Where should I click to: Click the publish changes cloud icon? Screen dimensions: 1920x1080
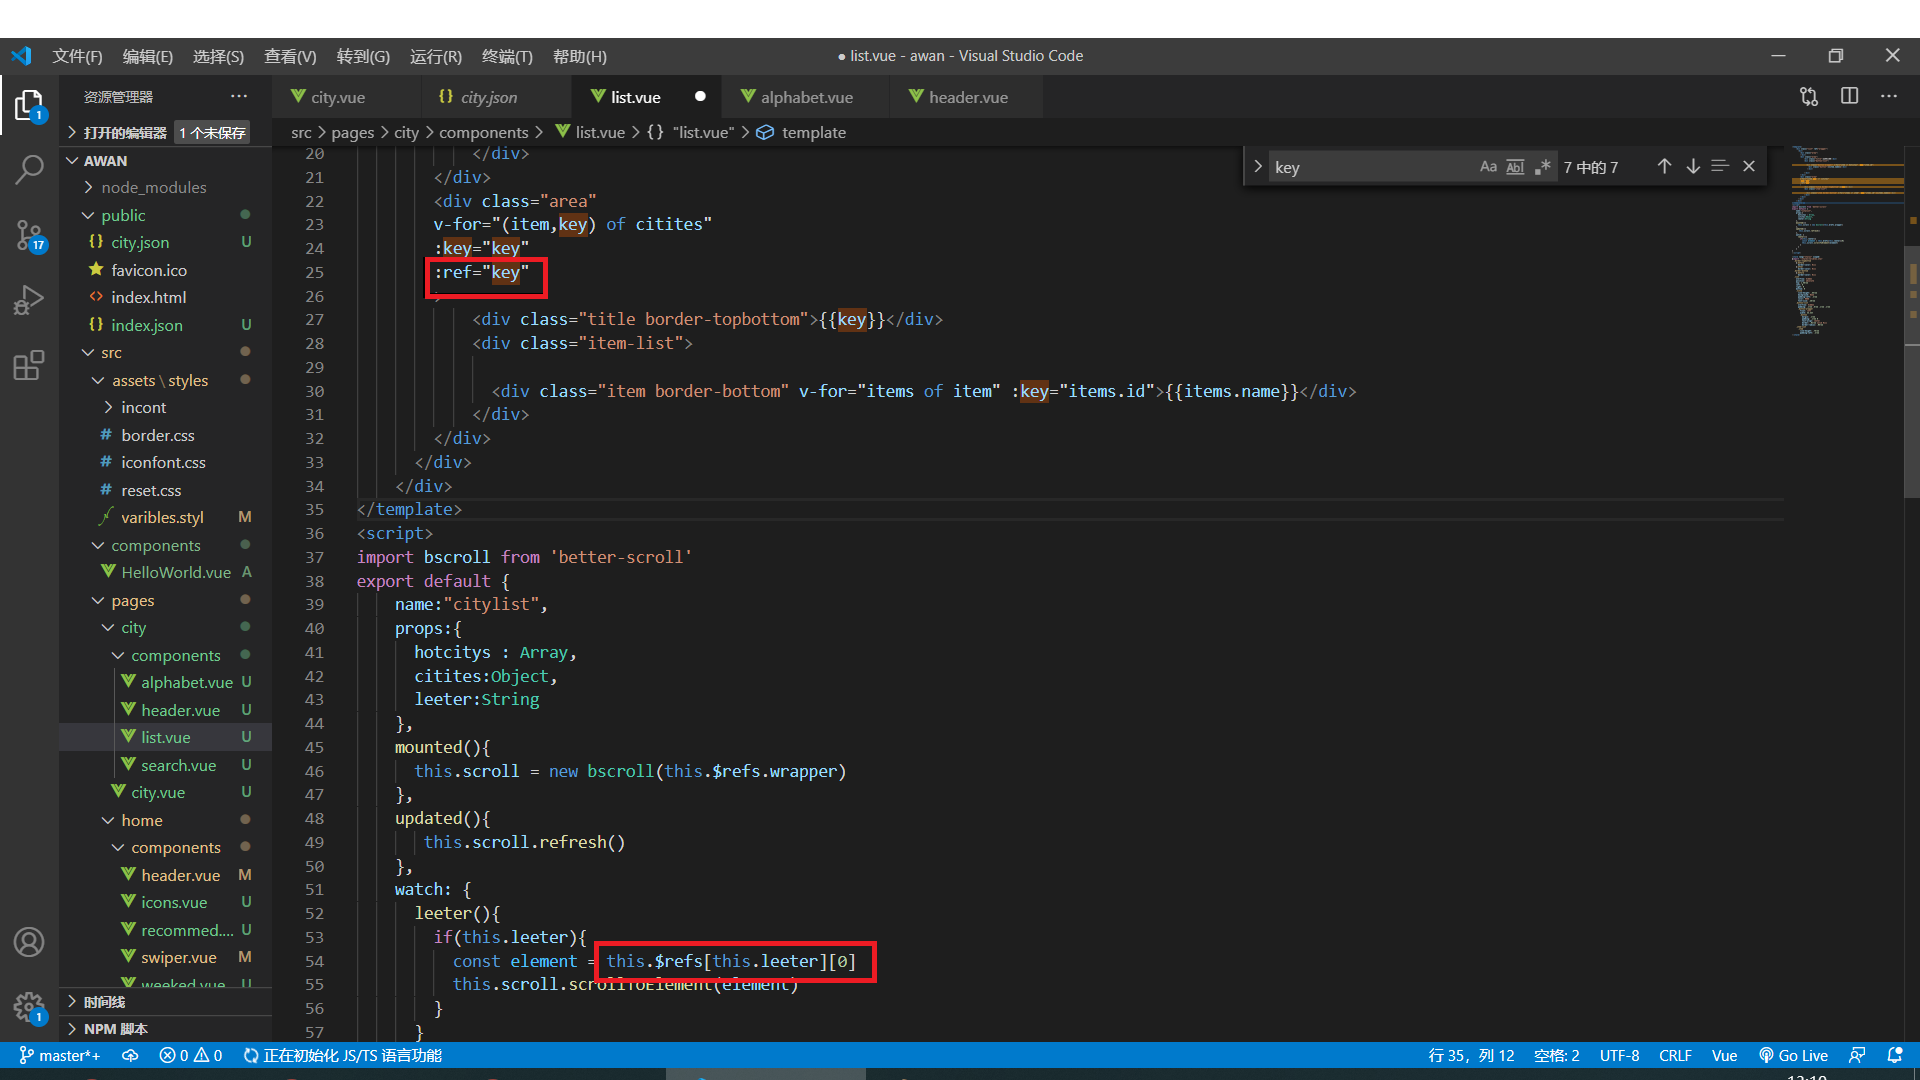[x=130, y=1055]
